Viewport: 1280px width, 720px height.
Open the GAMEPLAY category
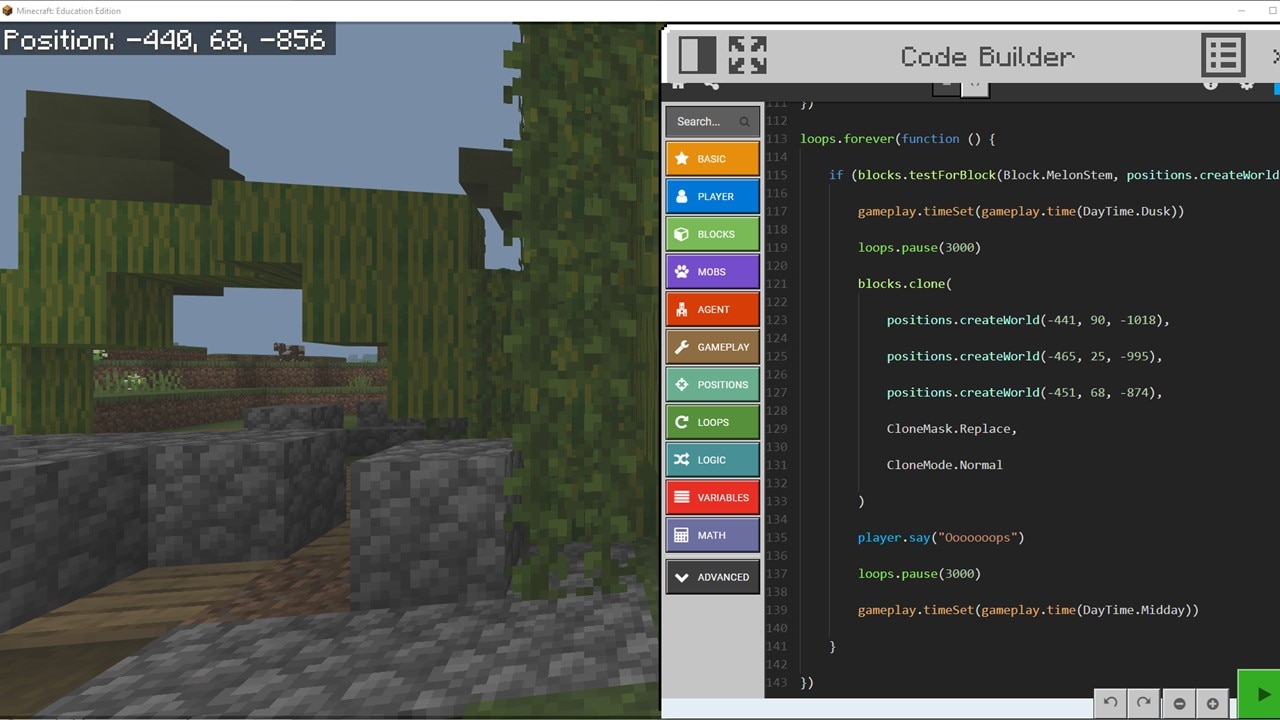tap(712, 347)
